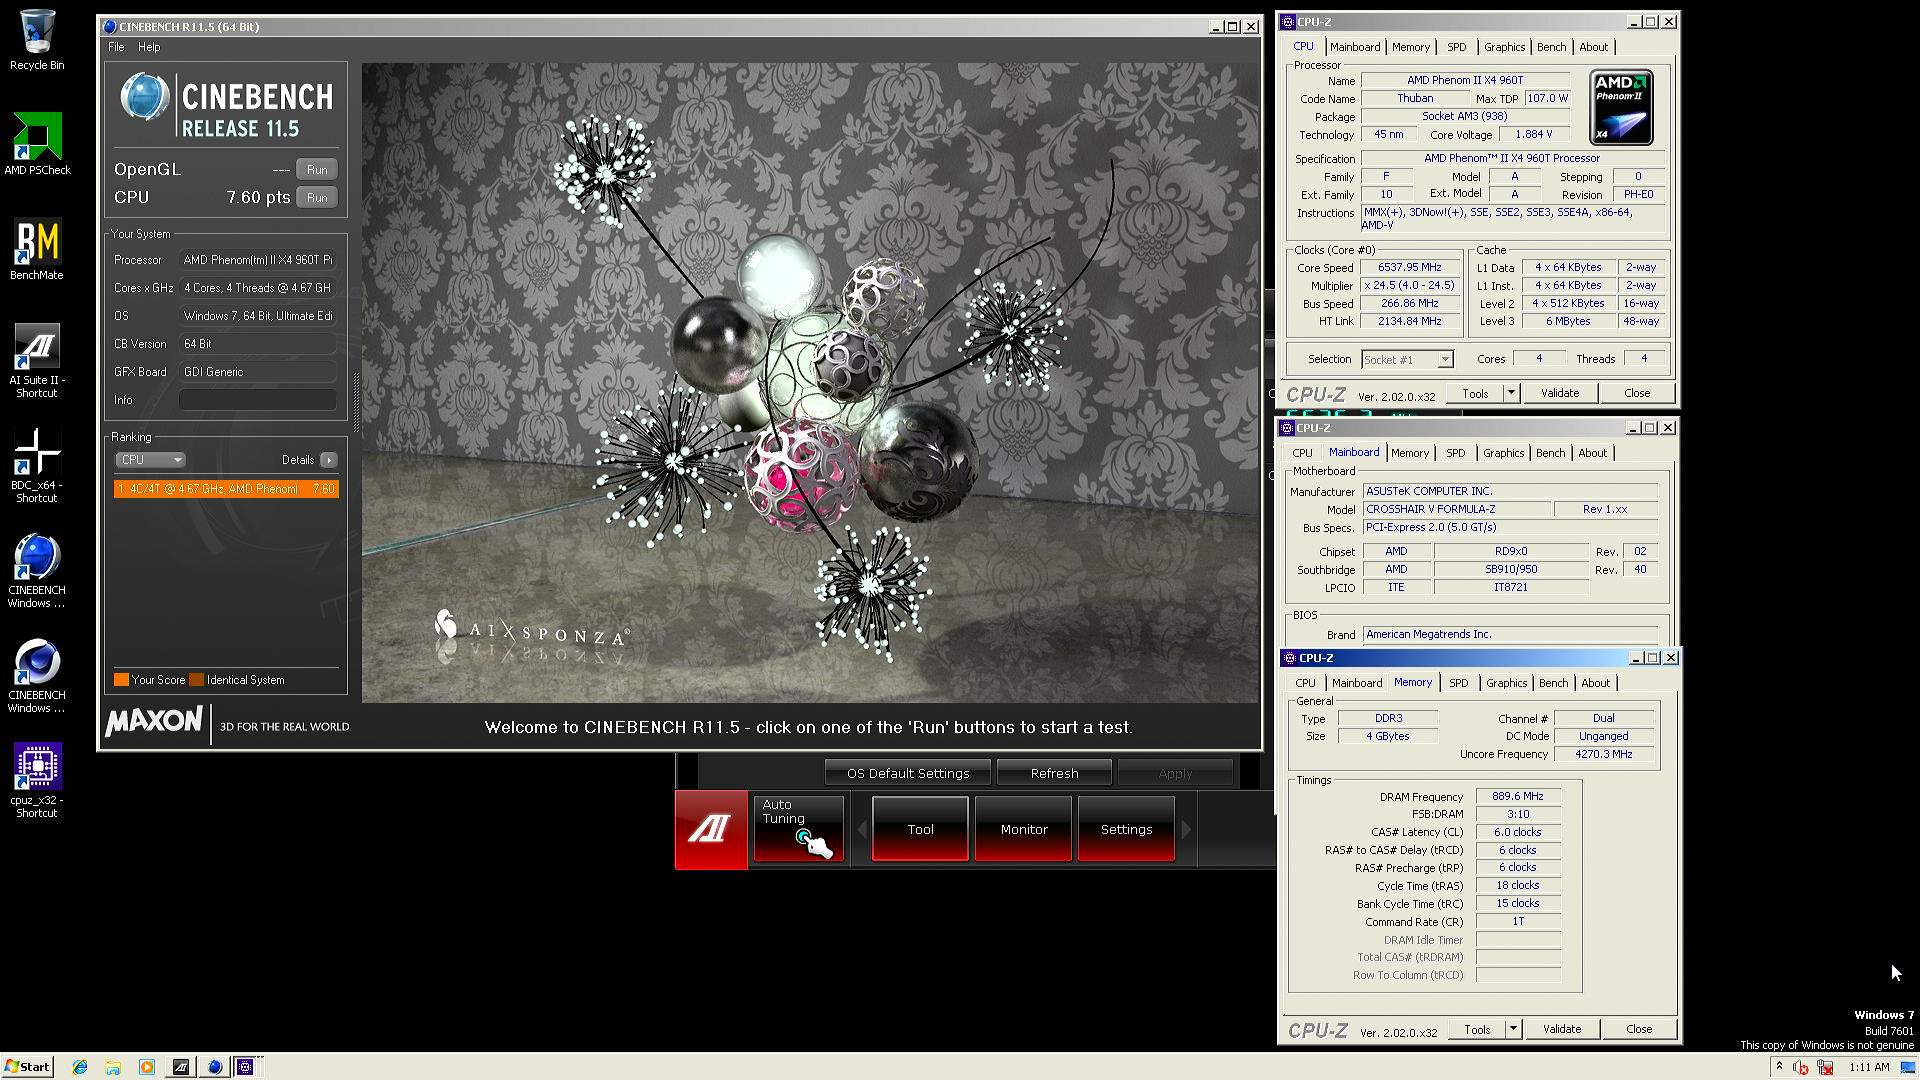Click Tools button in top CPU-Z window

[1475, 393]
